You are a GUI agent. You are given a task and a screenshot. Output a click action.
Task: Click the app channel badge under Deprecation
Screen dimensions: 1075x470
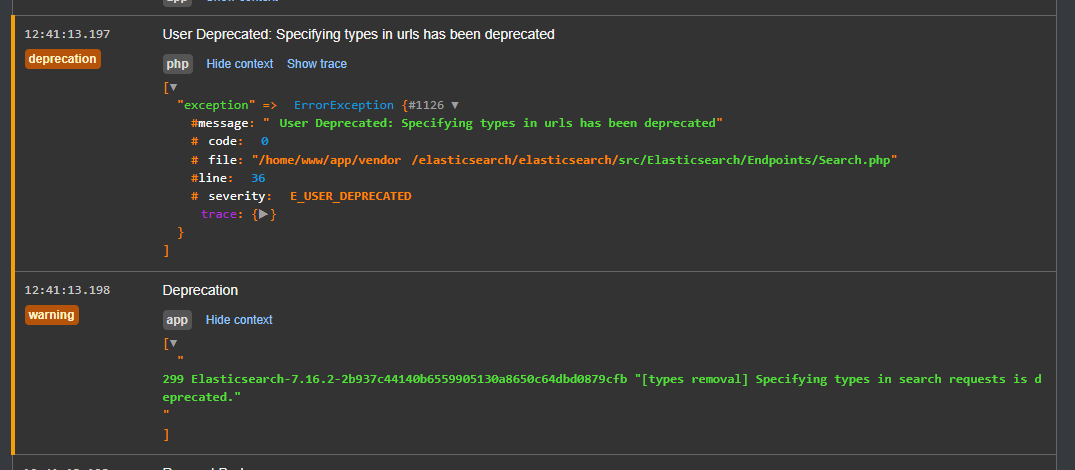click(x=178, y=320)
